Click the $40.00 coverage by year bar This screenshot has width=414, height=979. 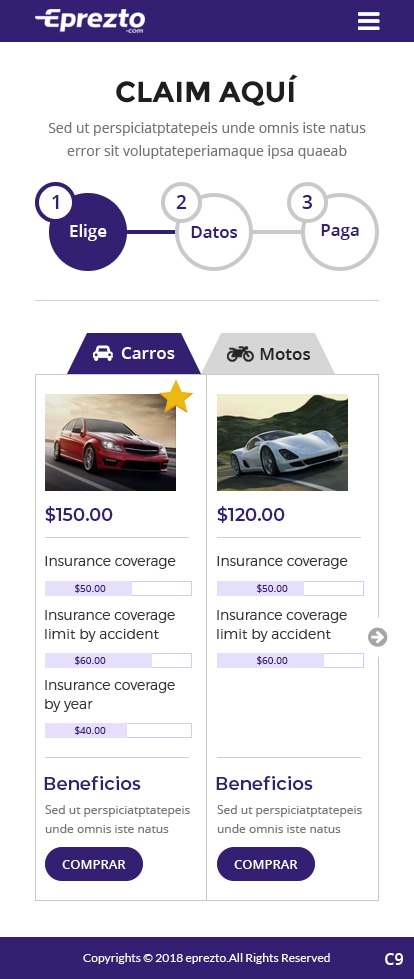pyautogui.click(x=118, y=731)
